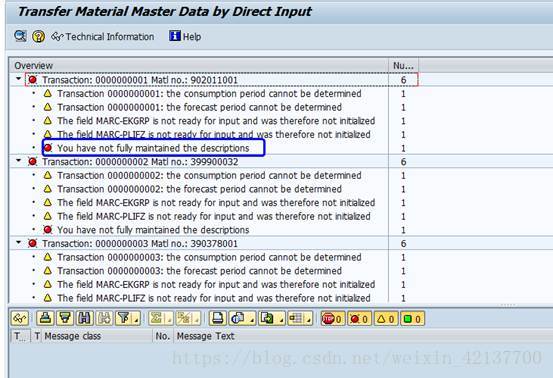Open the Choose Layout dropdown arrow
553x378 pixels.
click(x=309, y=320)
